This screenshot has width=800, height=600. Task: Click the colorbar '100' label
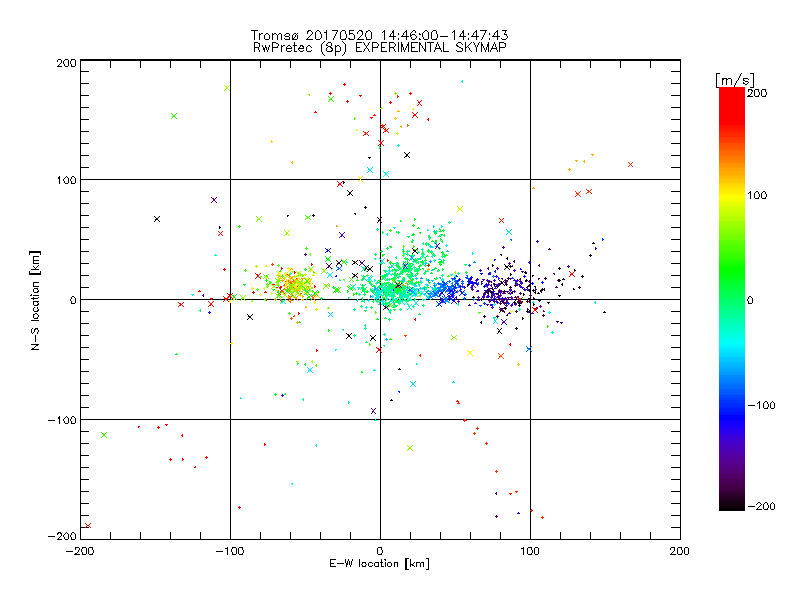(757, 195)
